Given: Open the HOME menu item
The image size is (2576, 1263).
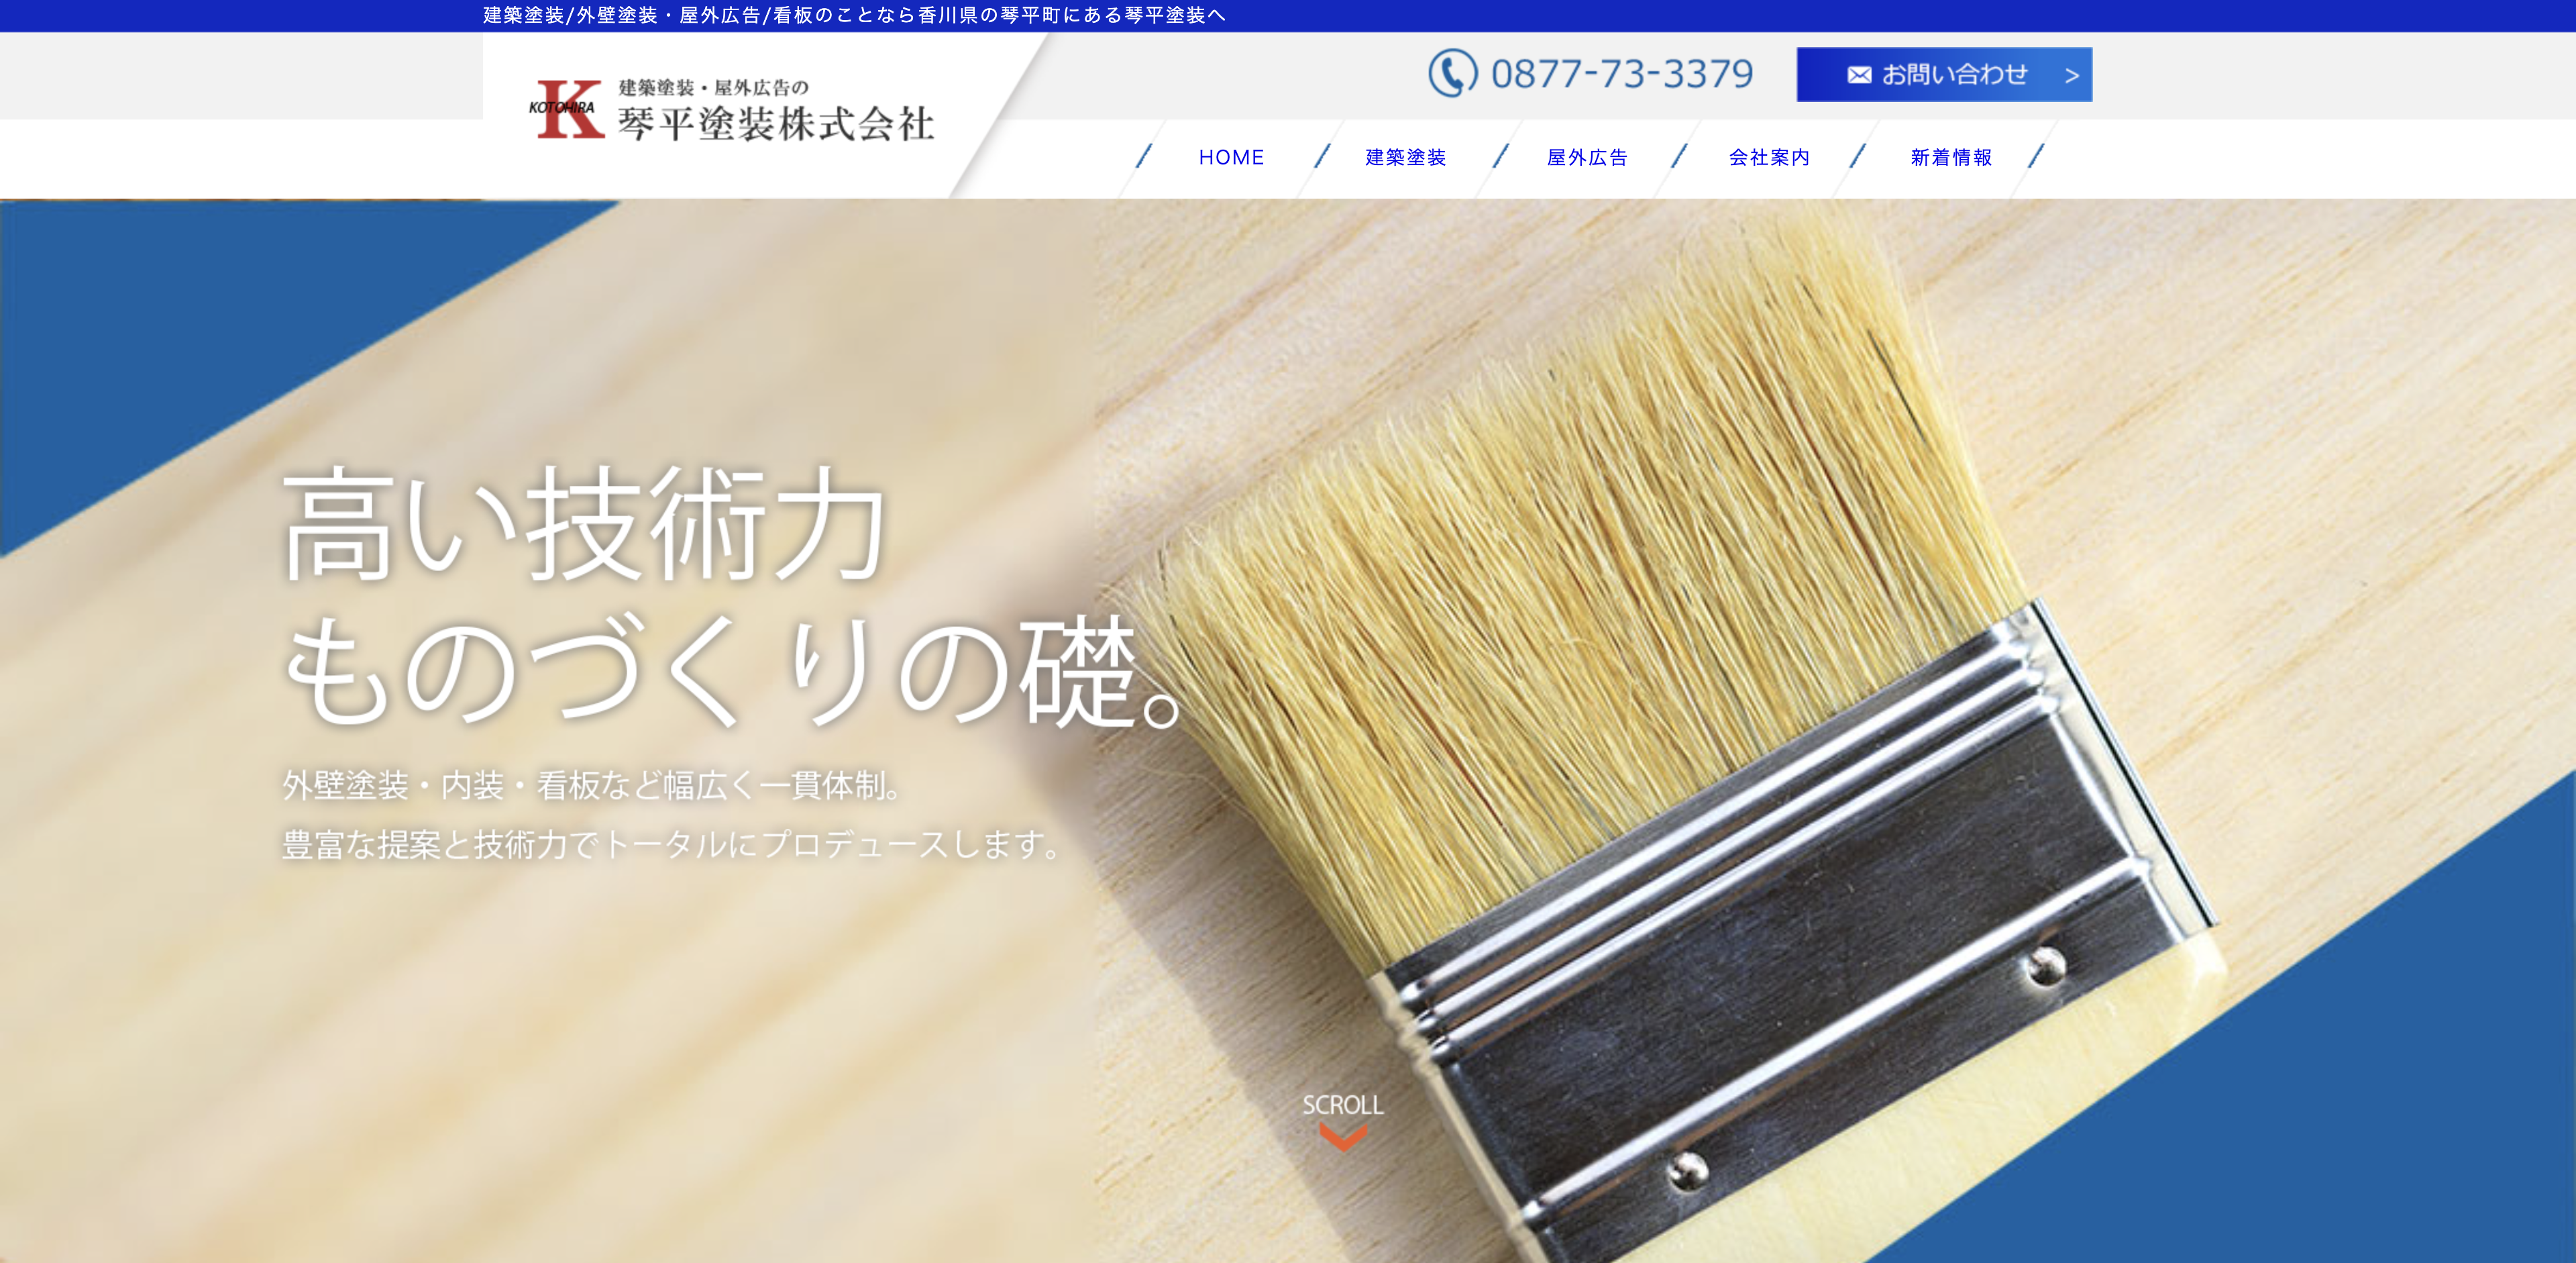Looking at the screenshot, I should pyautogui.click(x=1231, y=157).
